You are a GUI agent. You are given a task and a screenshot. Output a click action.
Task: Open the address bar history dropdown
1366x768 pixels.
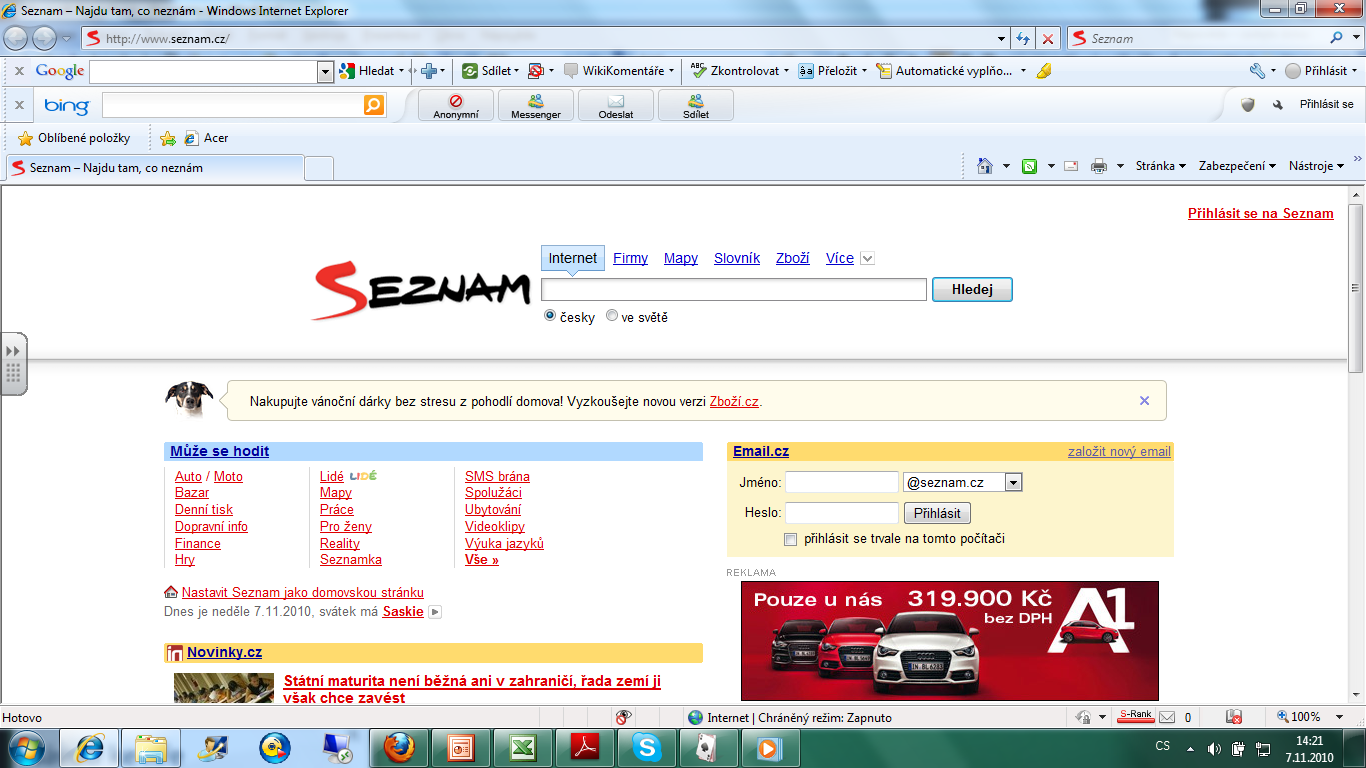[1002, 39]
